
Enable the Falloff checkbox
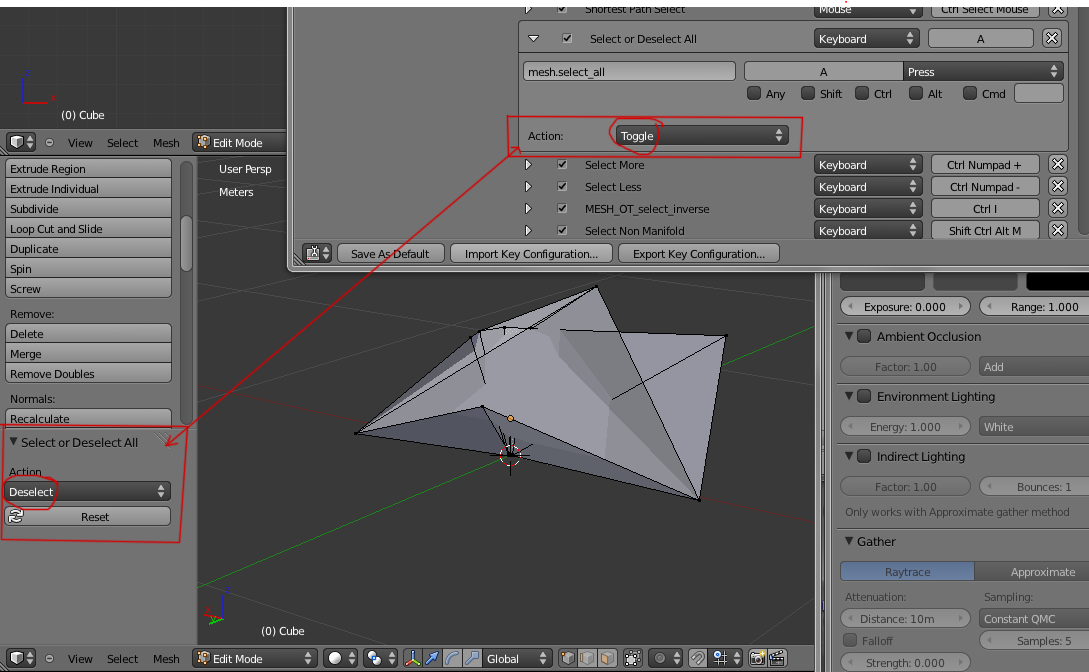(849, 640)
